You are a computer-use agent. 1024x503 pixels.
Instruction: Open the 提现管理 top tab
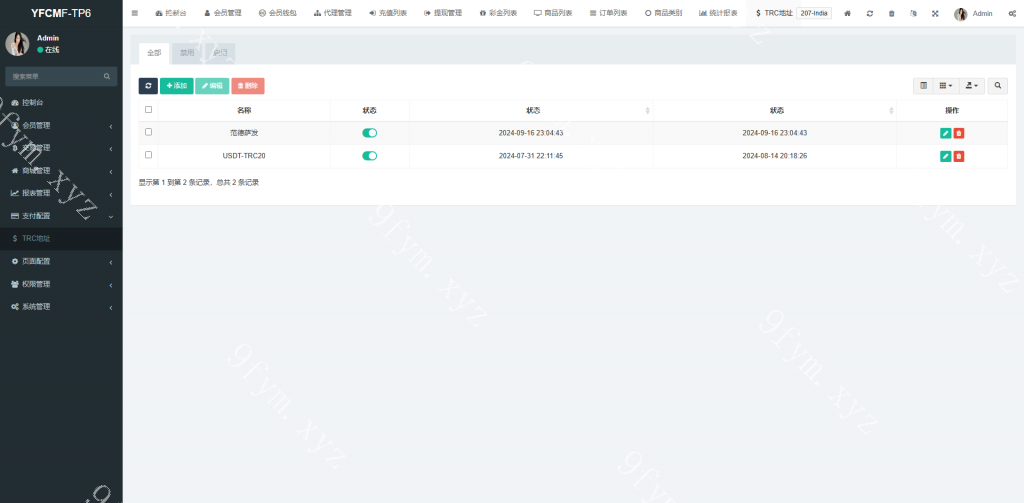pyautogui.click(x=443, y=13)
